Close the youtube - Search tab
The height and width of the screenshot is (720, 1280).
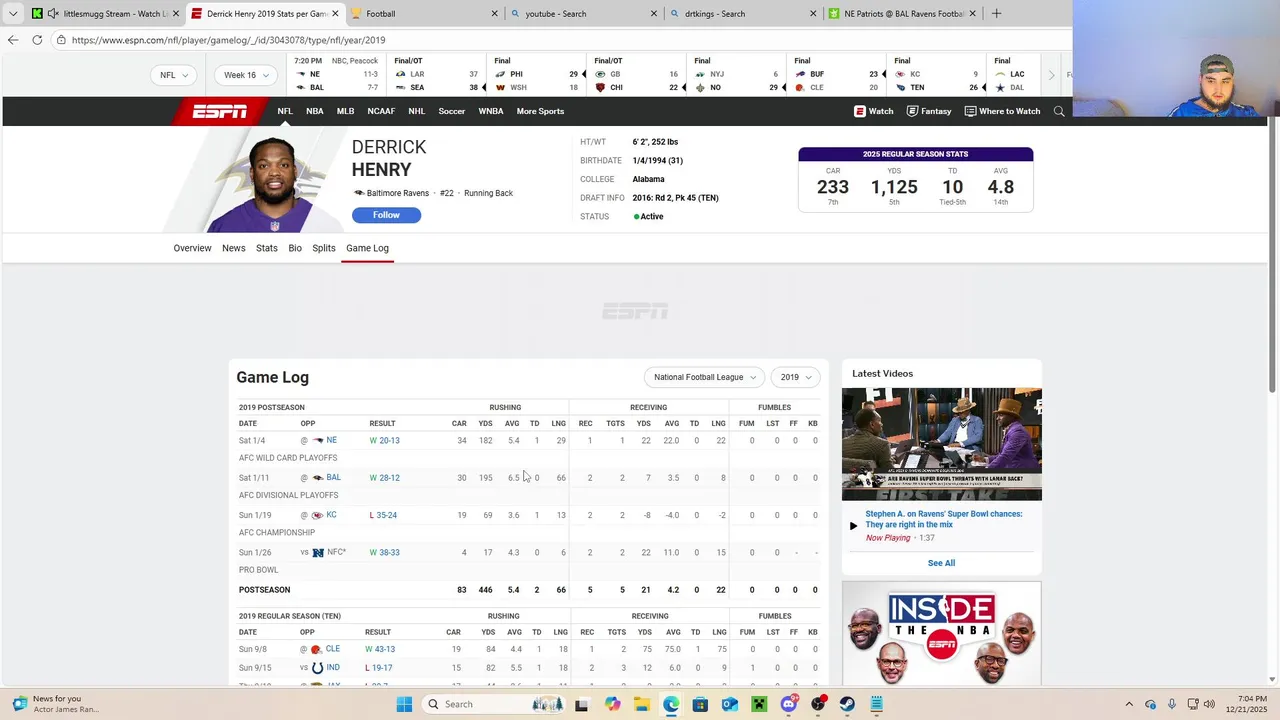(654, 14)
